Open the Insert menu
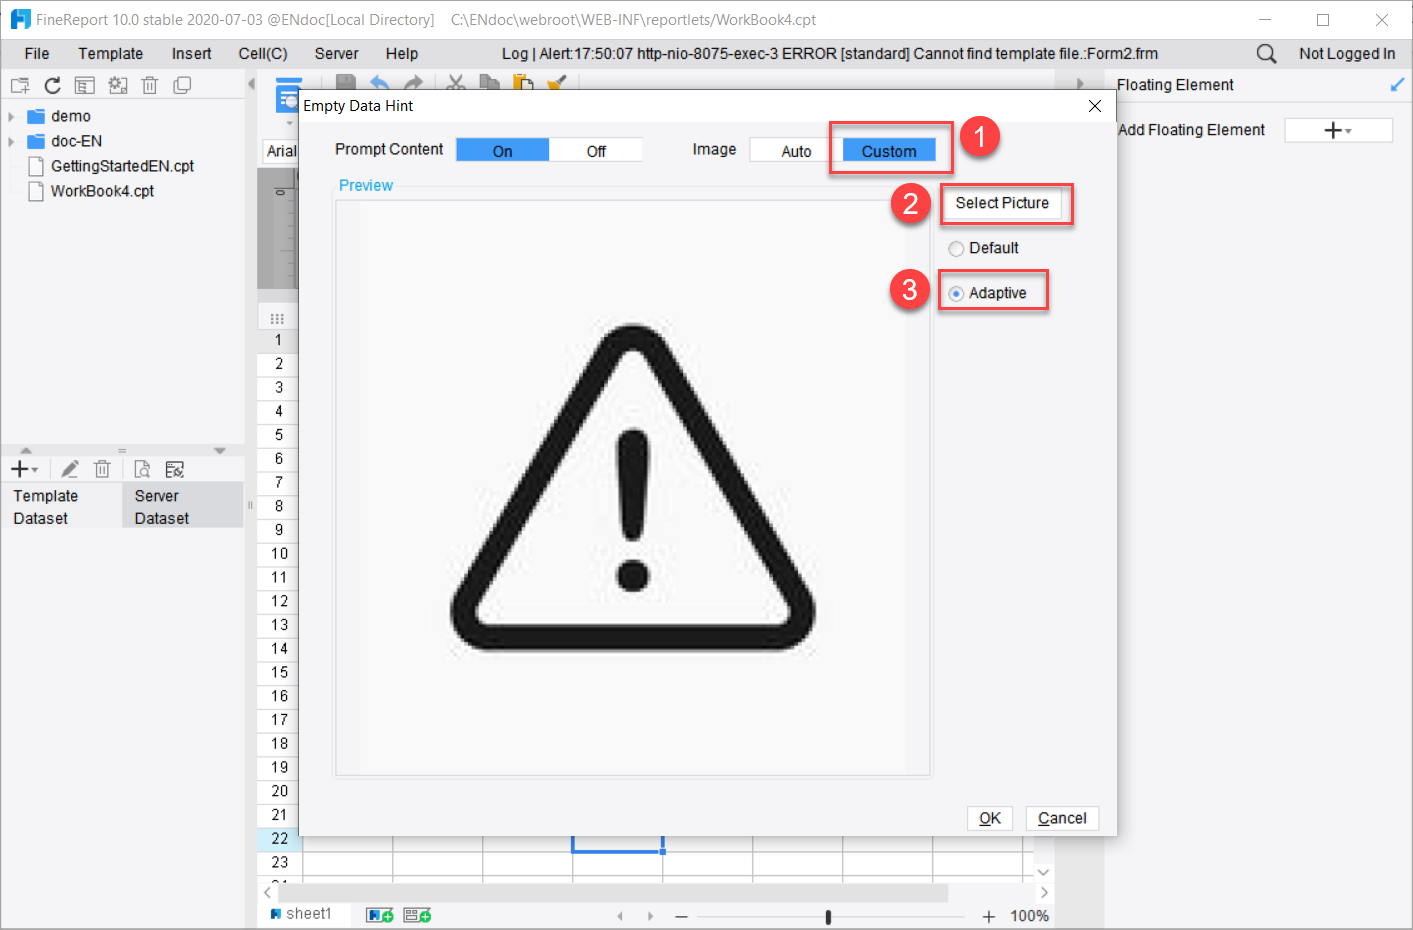This screenshot has height=930, width=1413. tap(191, 54)
